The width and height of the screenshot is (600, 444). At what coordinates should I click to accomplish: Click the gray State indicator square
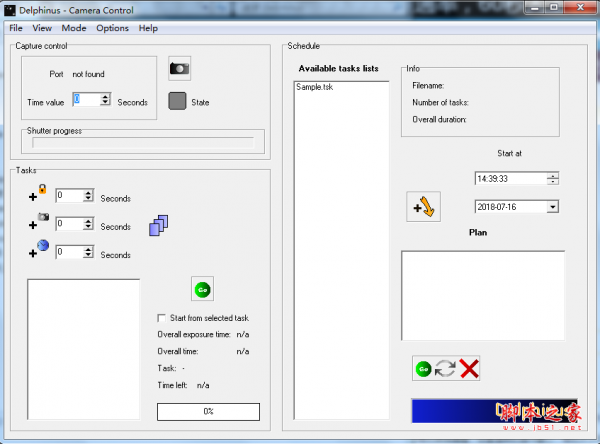click(177, 101)
